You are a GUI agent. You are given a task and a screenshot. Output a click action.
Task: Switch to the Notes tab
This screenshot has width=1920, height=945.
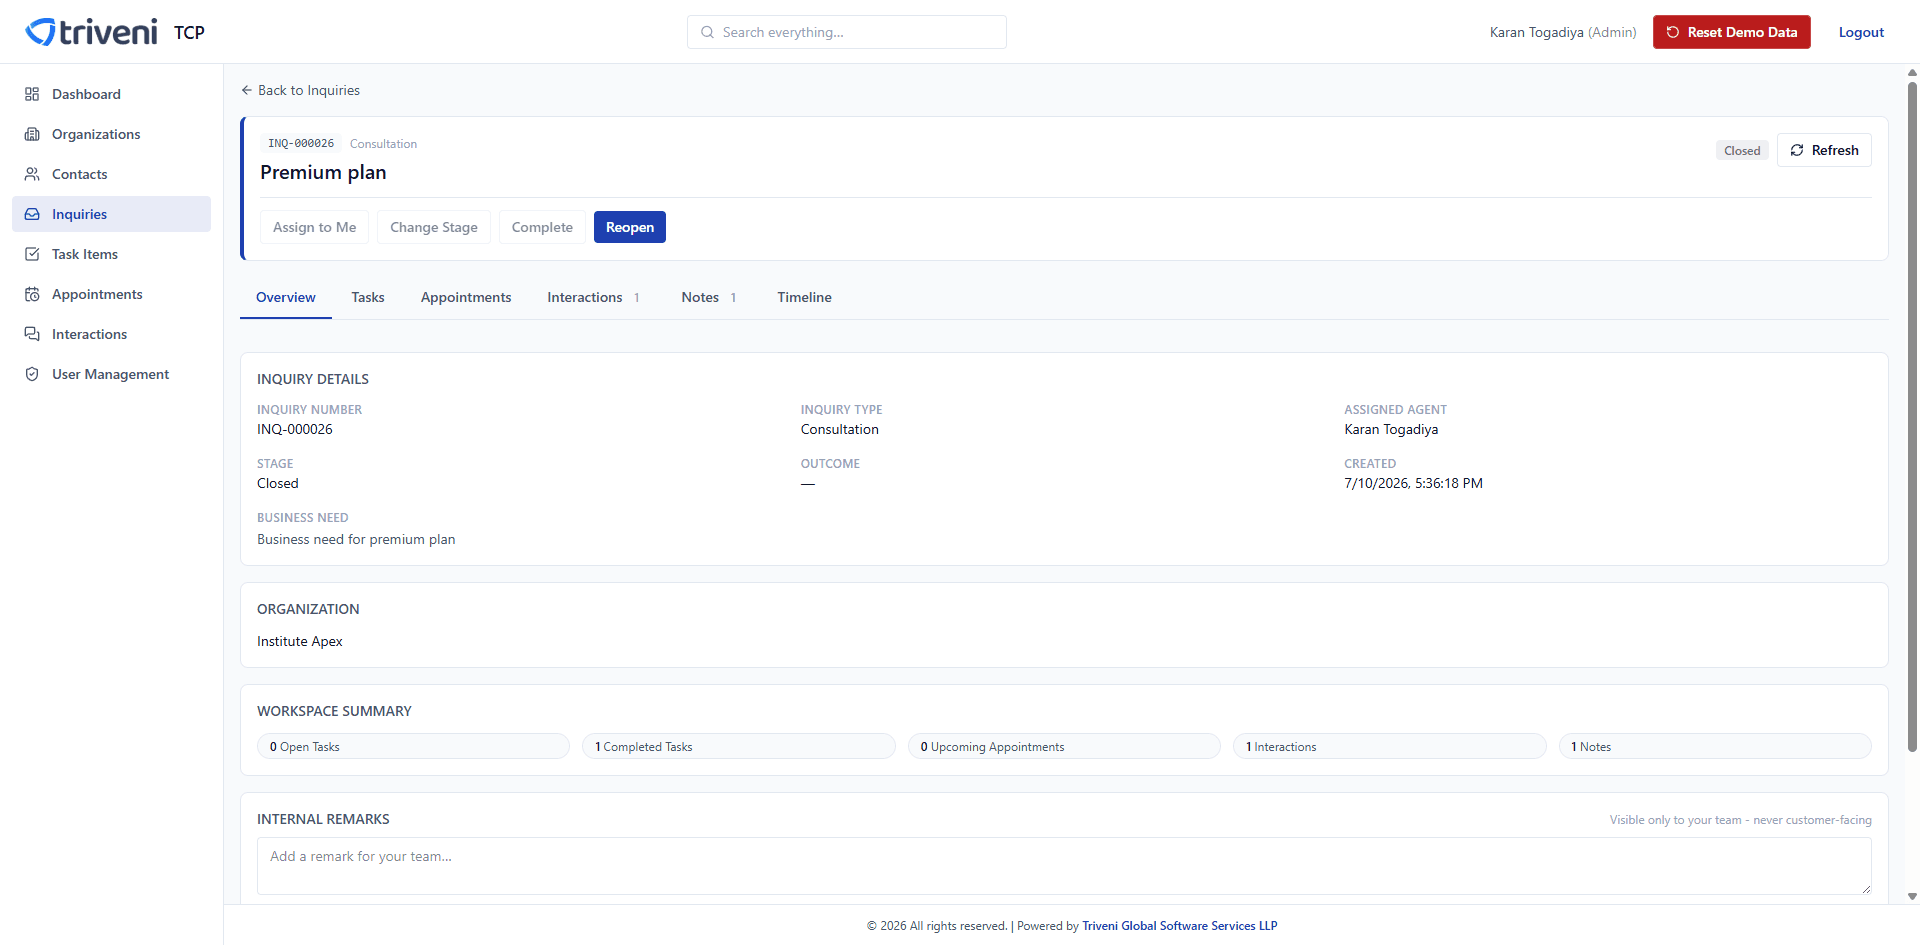pyautogui.click(x=709, y=297)
